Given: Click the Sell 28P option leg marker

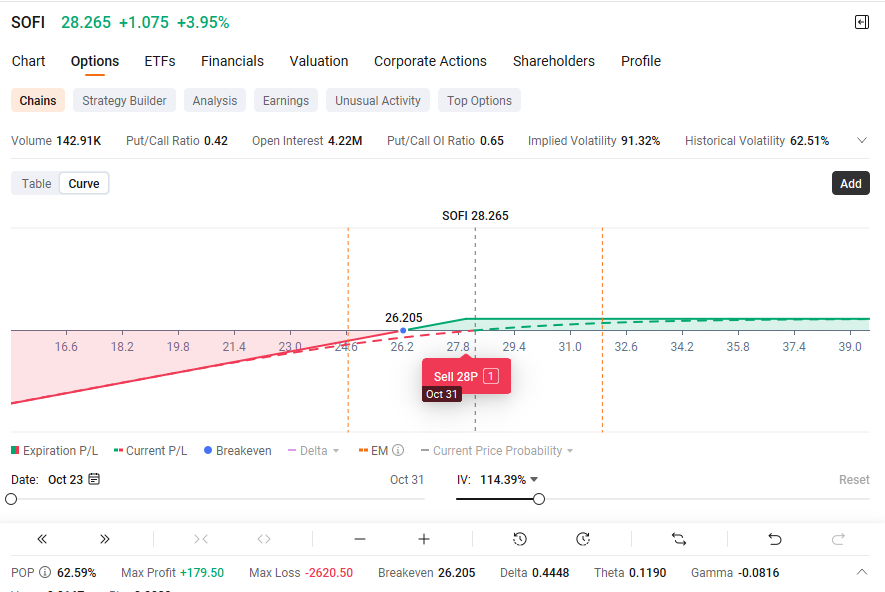Looking at the screenshot, I should [466, 376].
